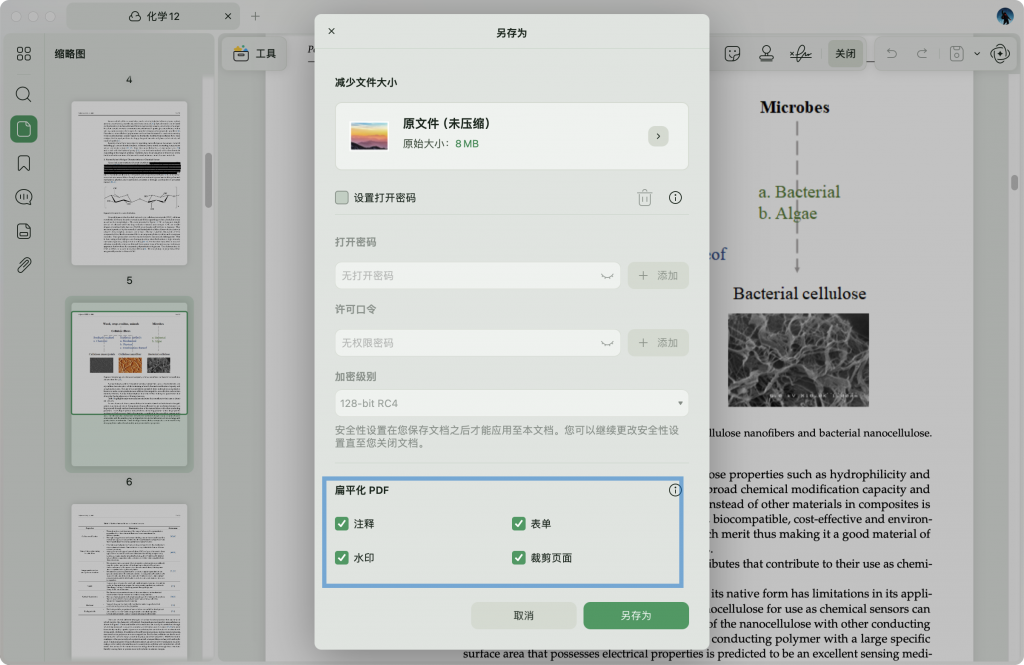Enable the 设置打开密码 checkbox
Image resolution: width=1024 pixels, height=665 pixels.
[x=342, y=198]
